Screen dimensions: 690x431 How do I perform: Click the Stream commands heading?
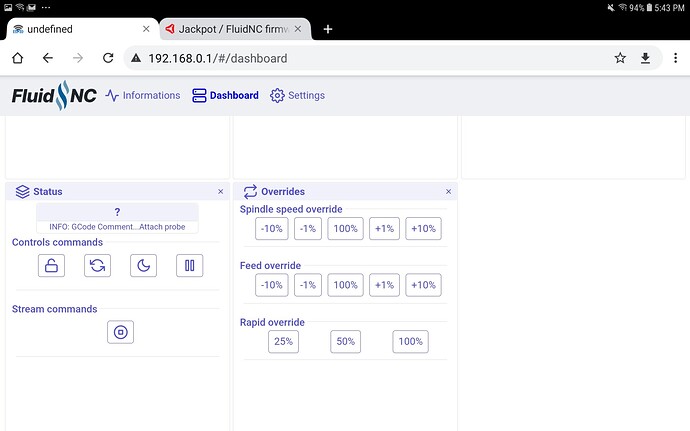point(55,309)
